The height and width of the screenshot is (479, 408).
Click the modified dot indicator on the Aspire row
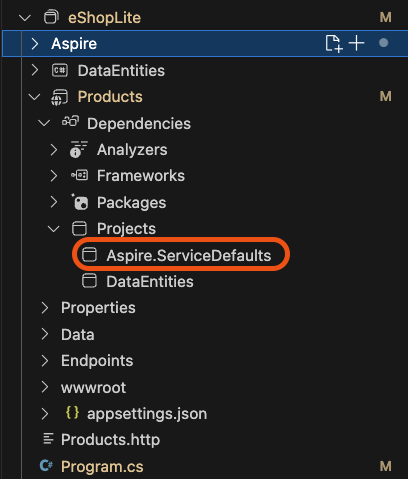pyautogui.click(x=384, y=43)
